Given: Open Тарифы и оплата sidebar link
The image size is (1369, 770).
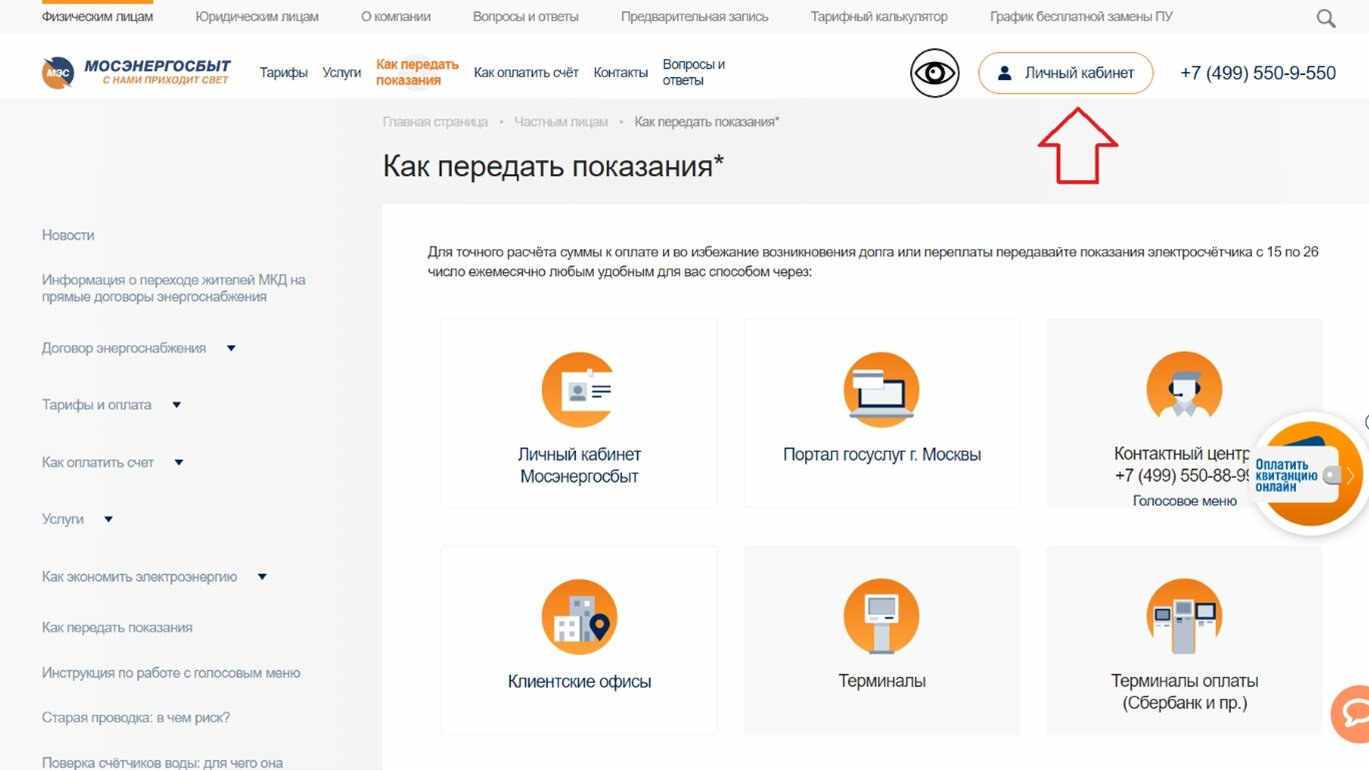Looking at the screenshot, I should pos(97,405).
